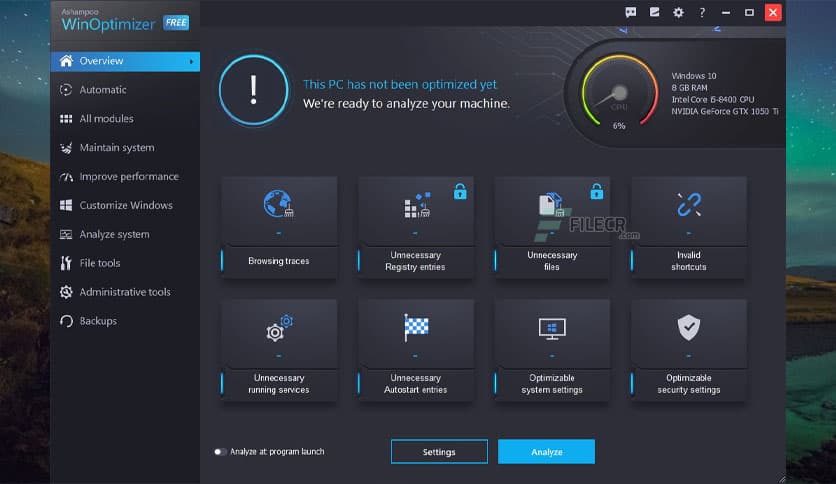Click the Administrative tools gear icon

66,292
